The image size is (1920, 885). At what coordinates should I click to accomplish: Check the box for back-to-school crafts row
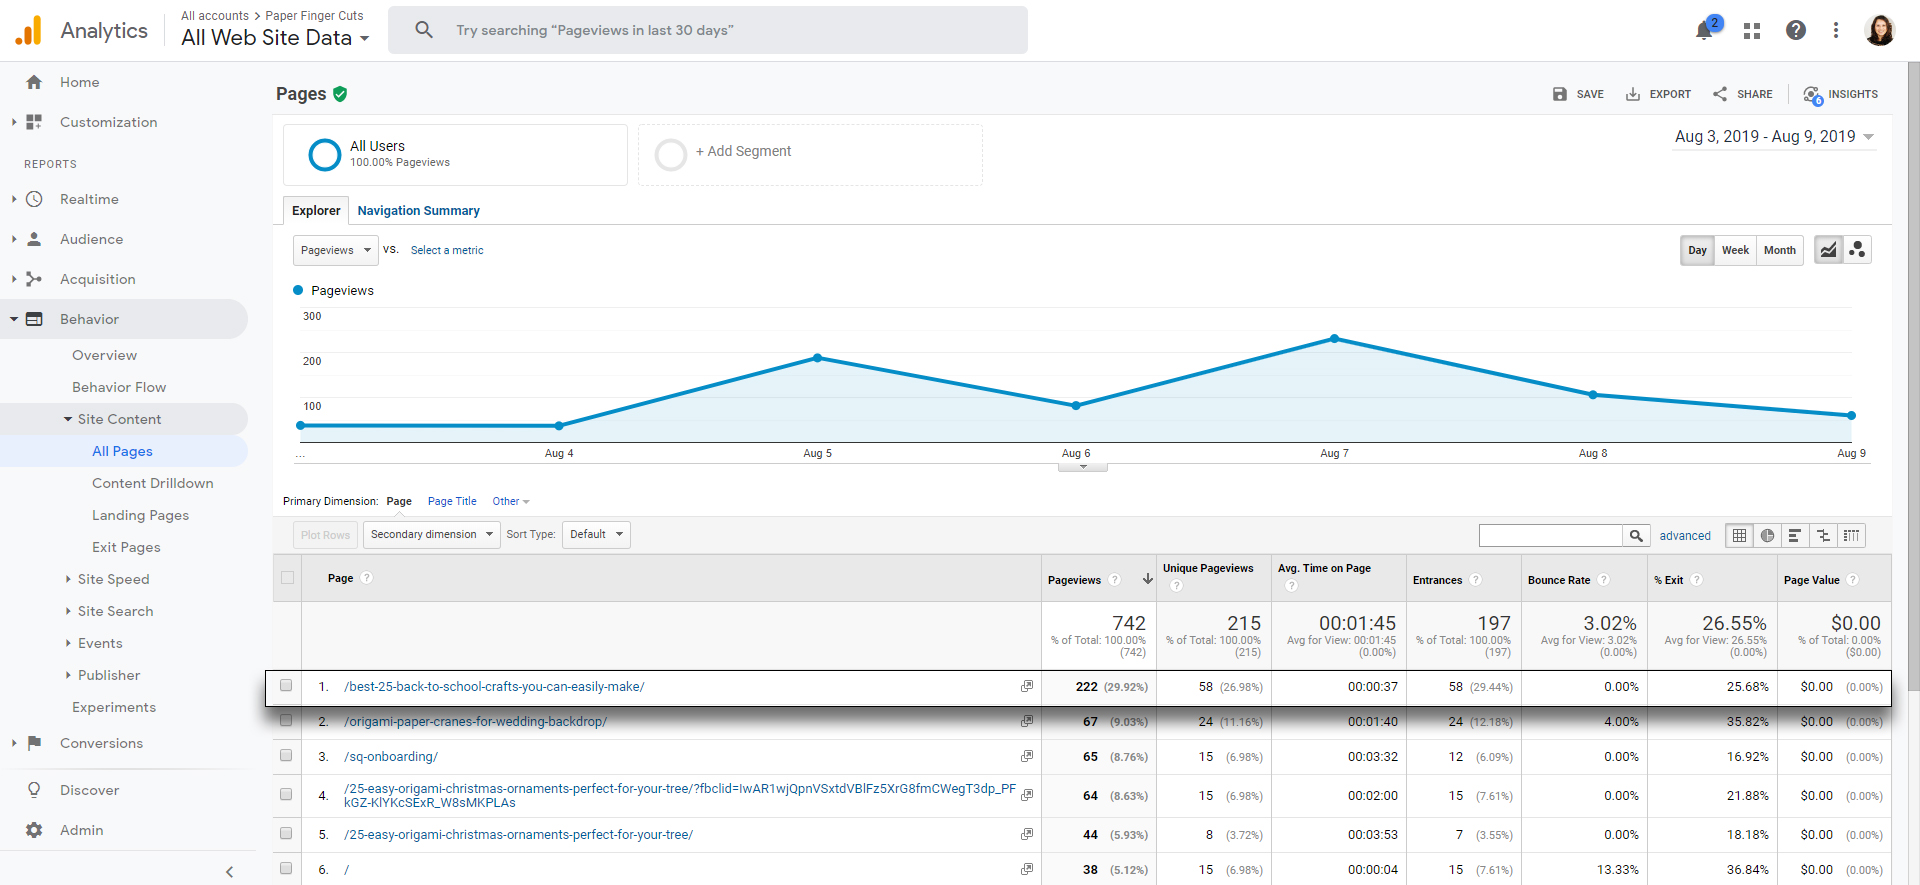tap(286, 686)
